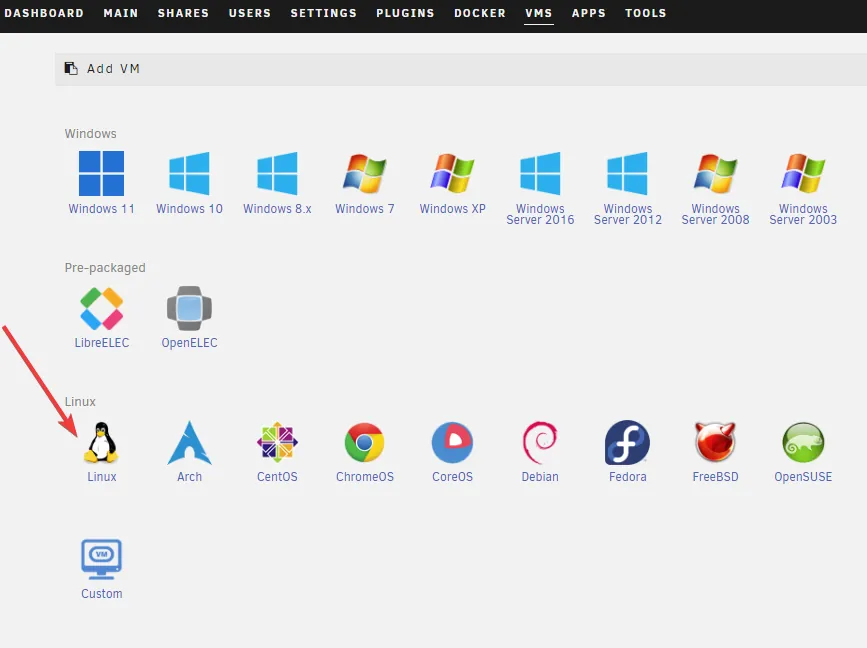The height and width of the screenshot is (648, 867).
Task: Pick the CentOS template icon
Action: (277, 443)
